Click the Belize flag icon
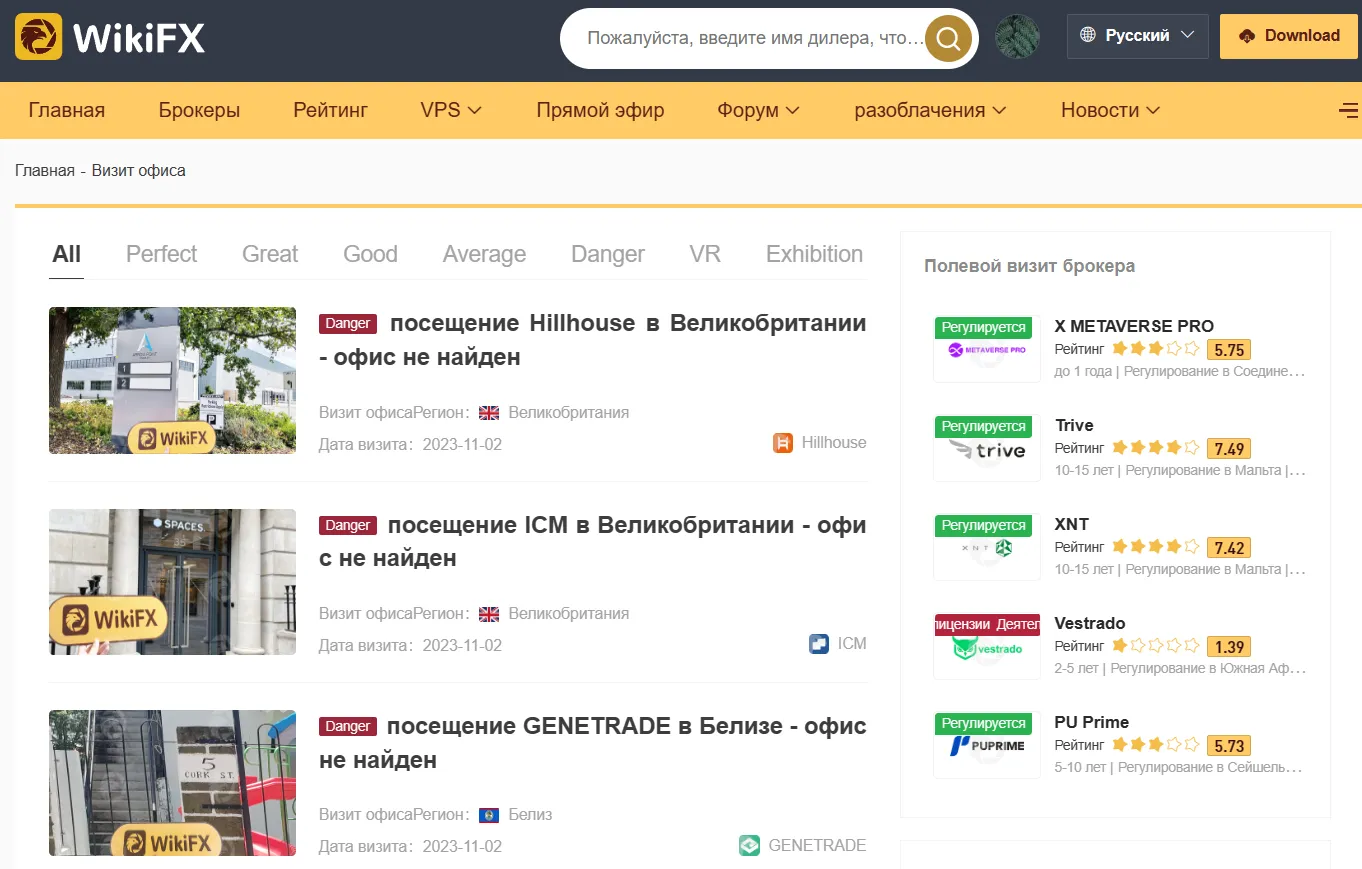 (489, 814)
